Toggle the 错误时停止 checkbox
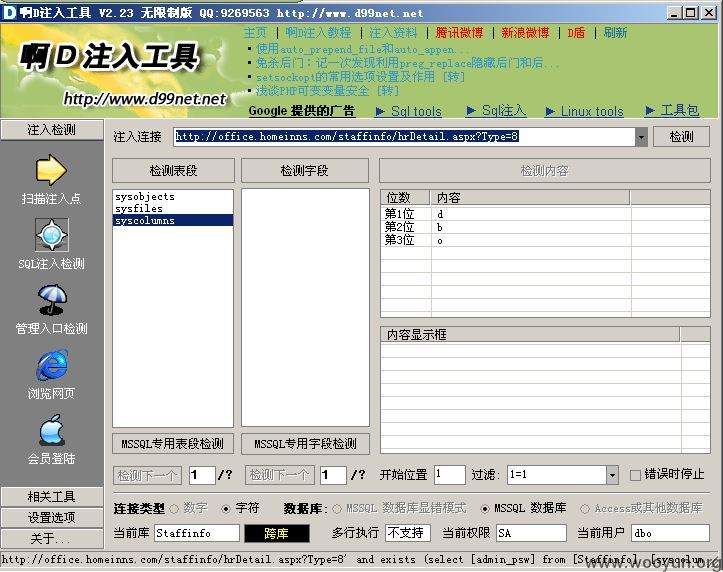This screenshot has width=723, height=572. coord(635,475)
